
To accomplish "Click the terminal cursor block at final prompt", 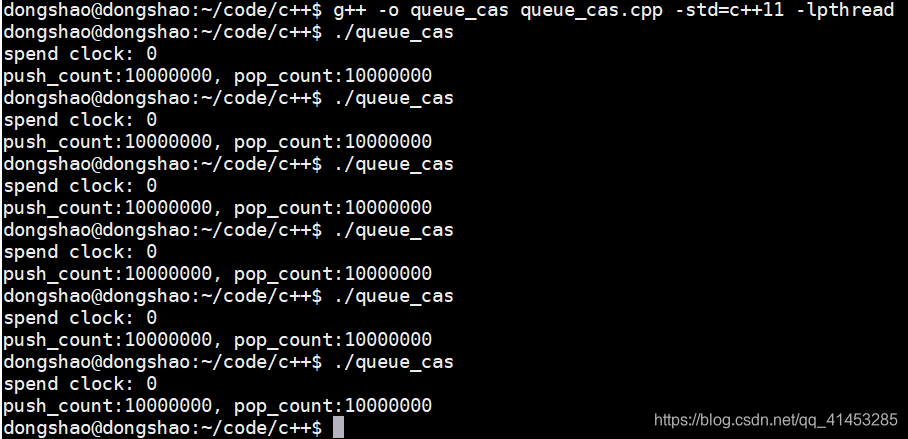I will pyautogui.click(x=339, y=428).
